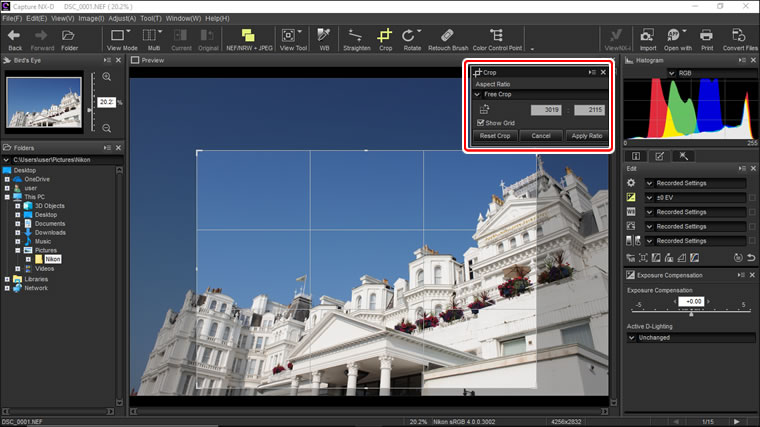Click the swap crop dimensions icon
Viewport: 760px width, 427px height.
click(485, 110)
